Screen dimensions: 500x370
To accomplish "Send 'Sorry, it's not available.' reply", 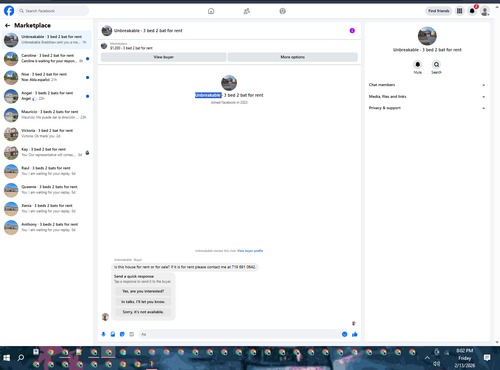I will (x=143, y=312).
